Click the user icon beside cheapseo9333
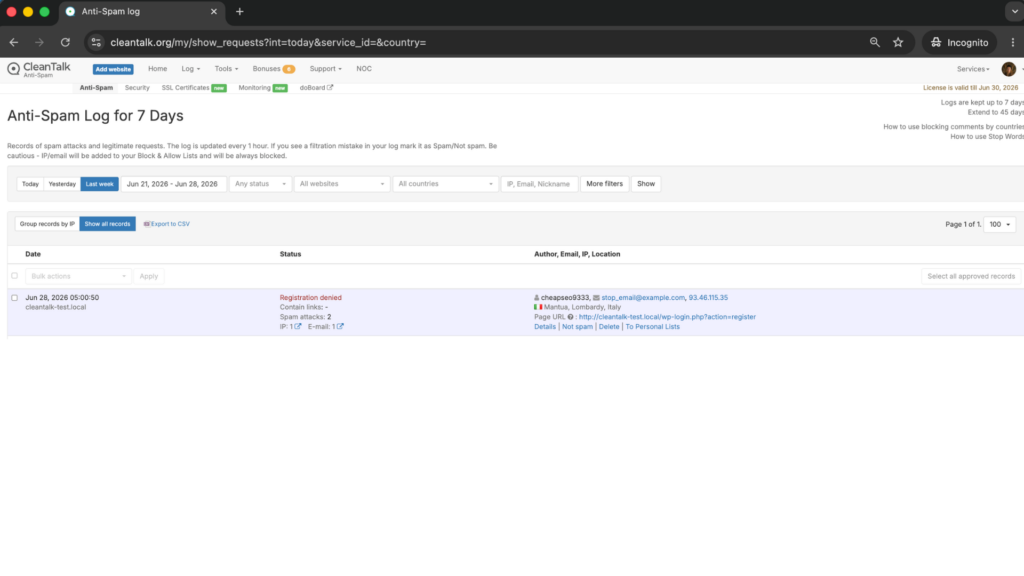The image size is (1024, 576). tap(537, 298)
